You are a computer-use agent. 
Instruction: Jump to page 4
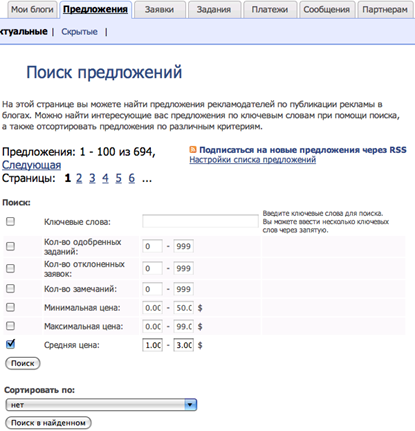click(x=105, y=178)
